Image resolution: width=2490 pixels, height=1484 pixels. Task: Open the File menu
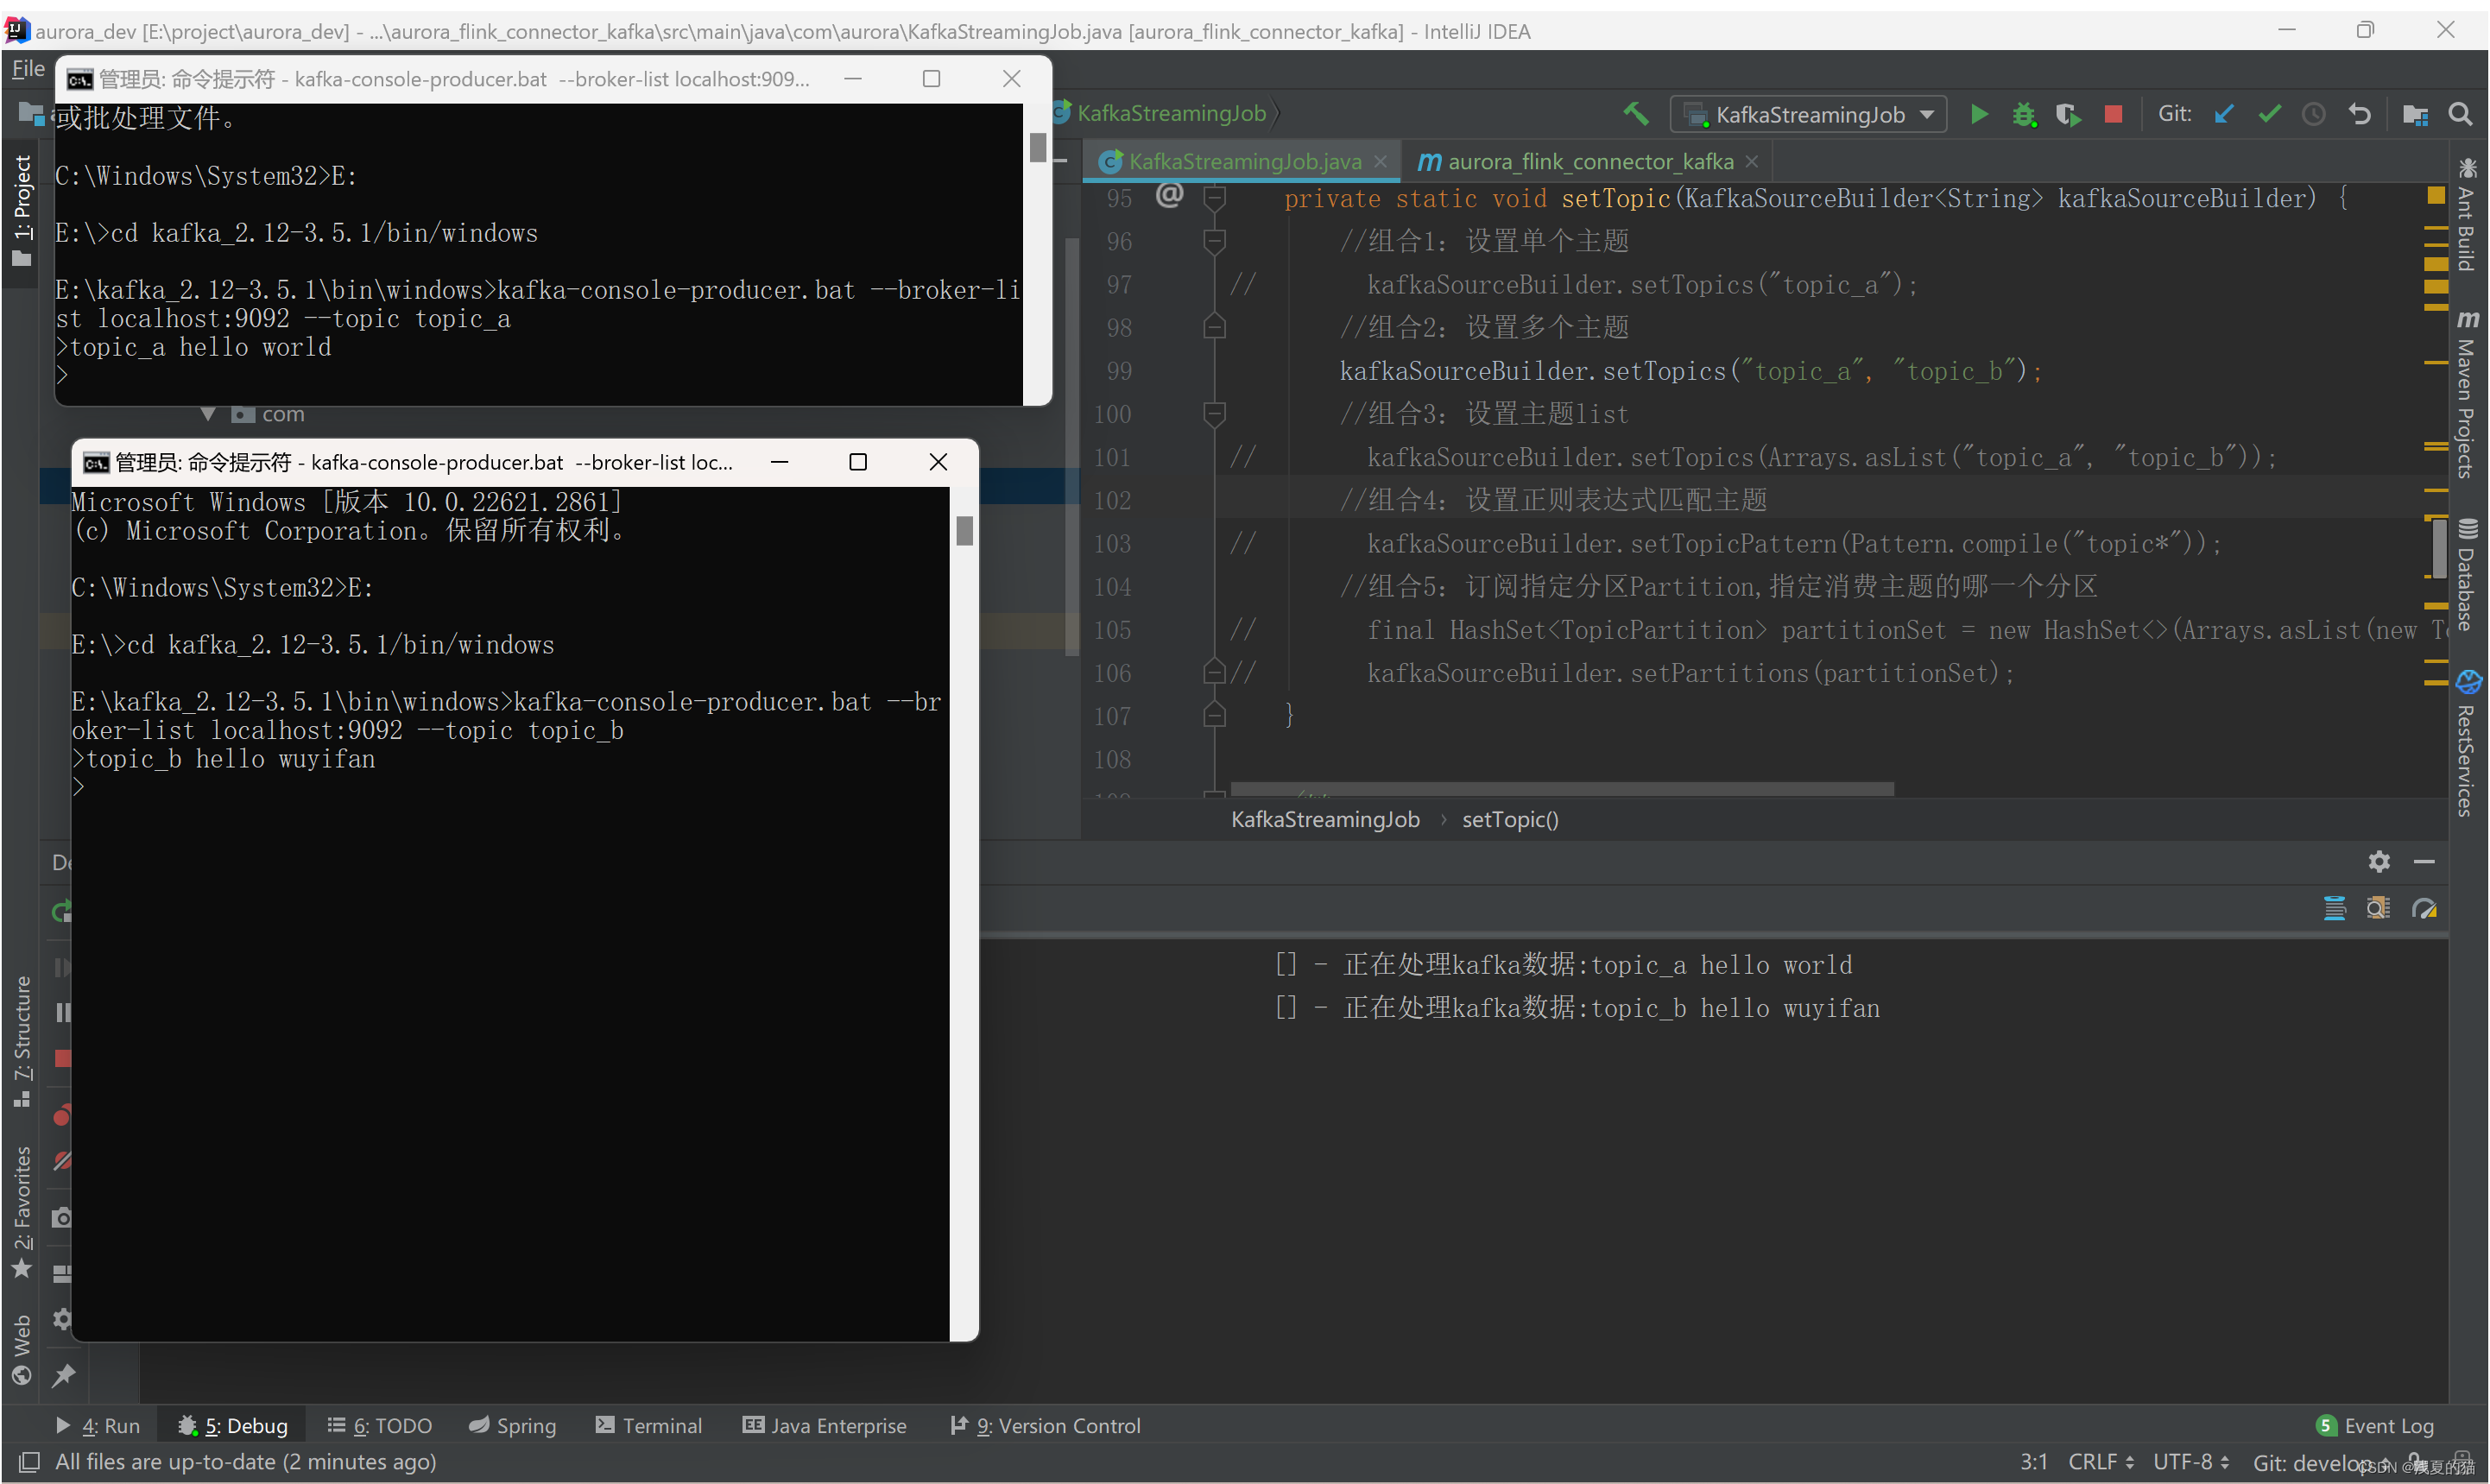[x=28, y=68]
